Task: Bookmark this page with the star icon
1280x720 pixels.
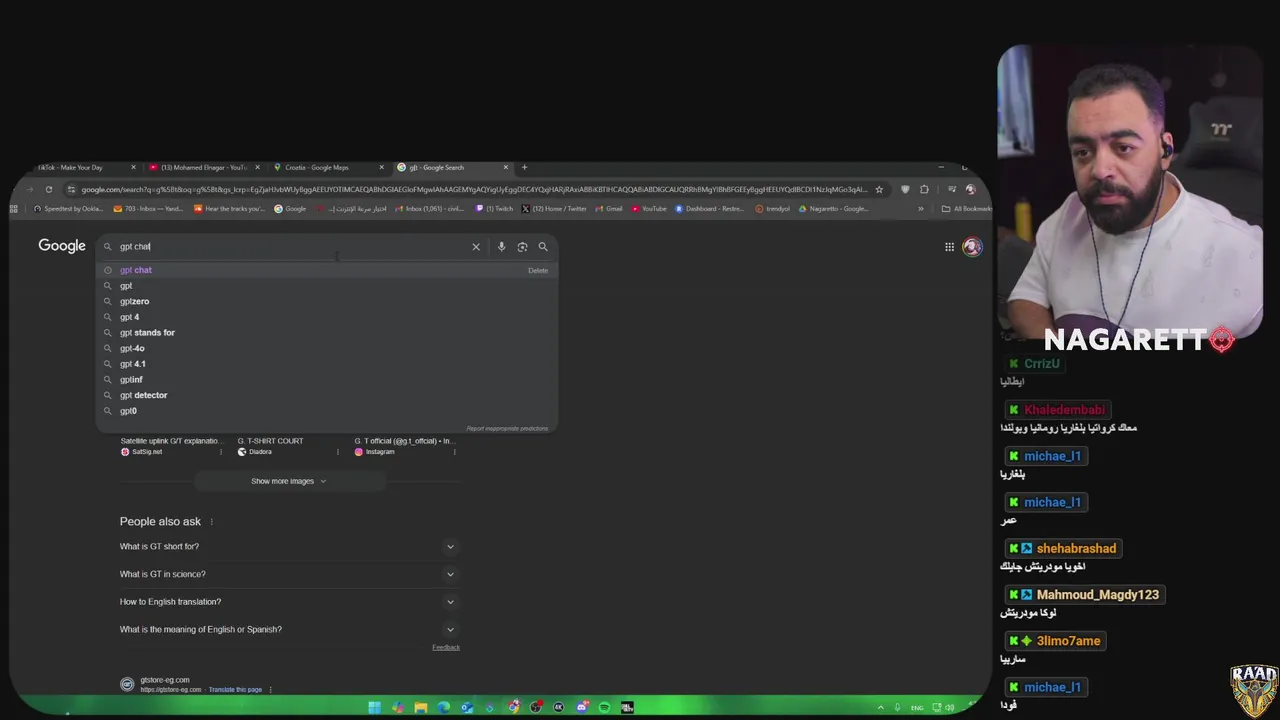Action: (x=879, y=189)
